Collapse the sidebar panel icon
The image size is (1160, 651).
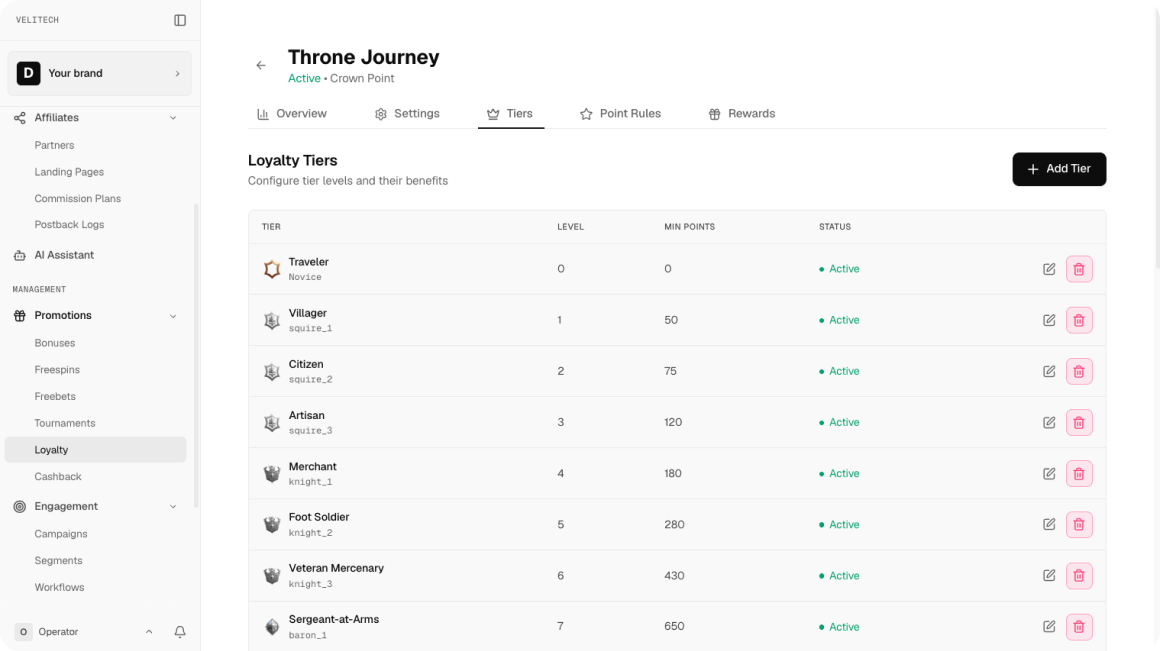pyautogui.click(x=180, y=20)
